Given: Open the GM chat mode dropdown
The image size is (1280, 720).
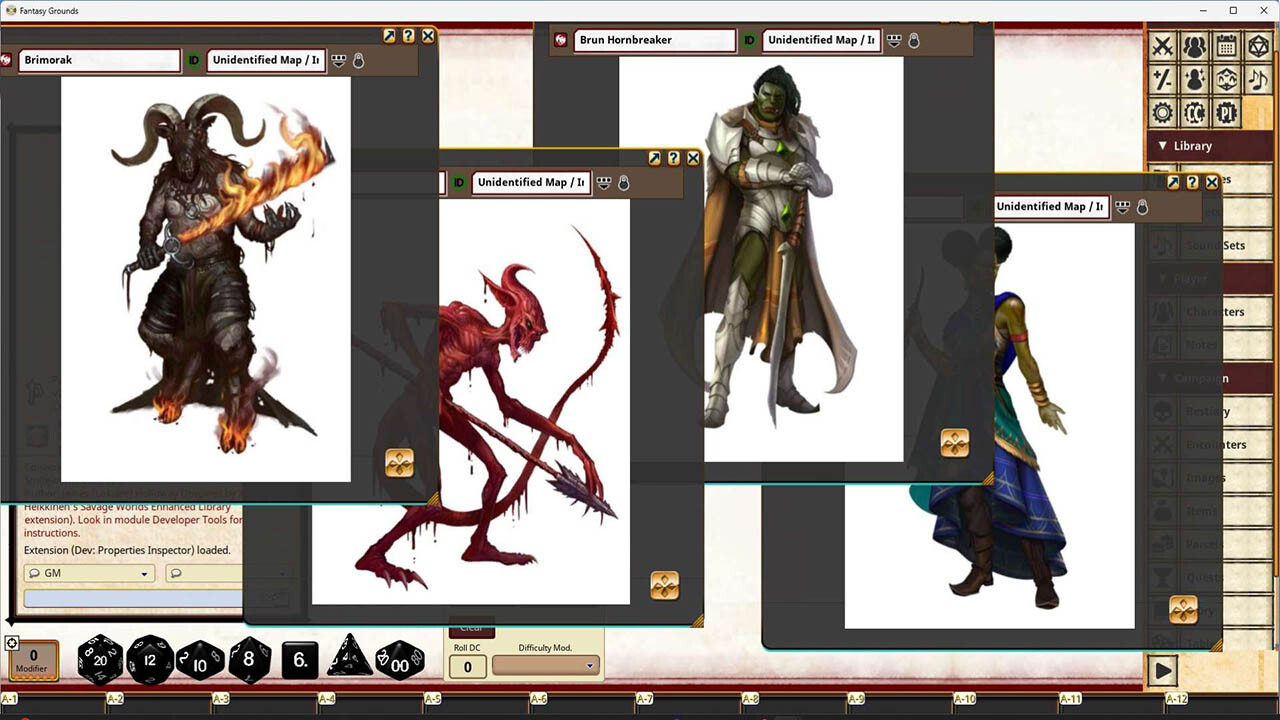Looking at the screenshot, I should pyautogui.click(x=88, y=573).
